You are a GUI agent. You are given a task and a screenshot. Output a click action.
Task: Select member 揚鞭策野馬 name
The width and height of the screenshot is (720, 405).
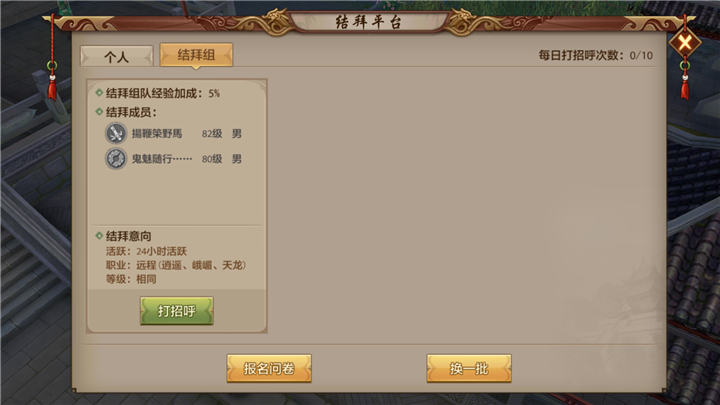click(157, 134)
